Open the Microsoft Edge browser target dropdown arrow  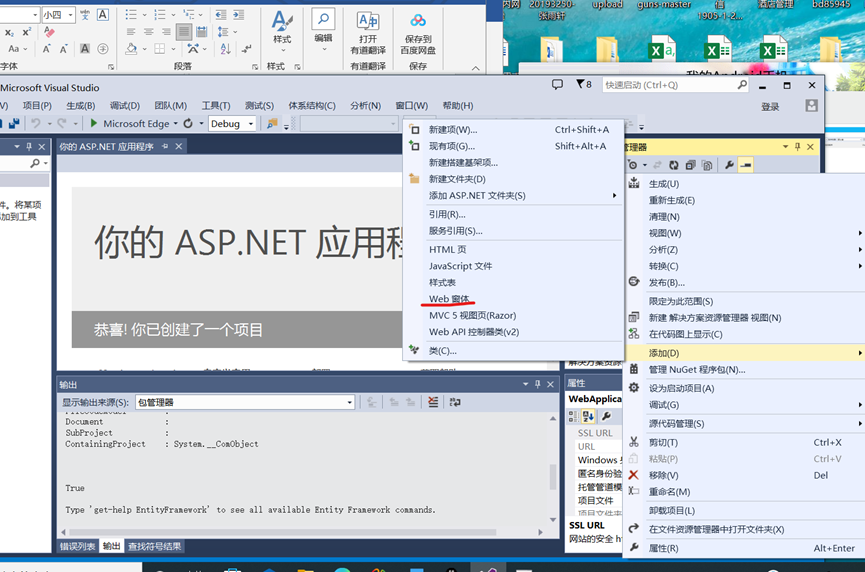coord(175,124)
